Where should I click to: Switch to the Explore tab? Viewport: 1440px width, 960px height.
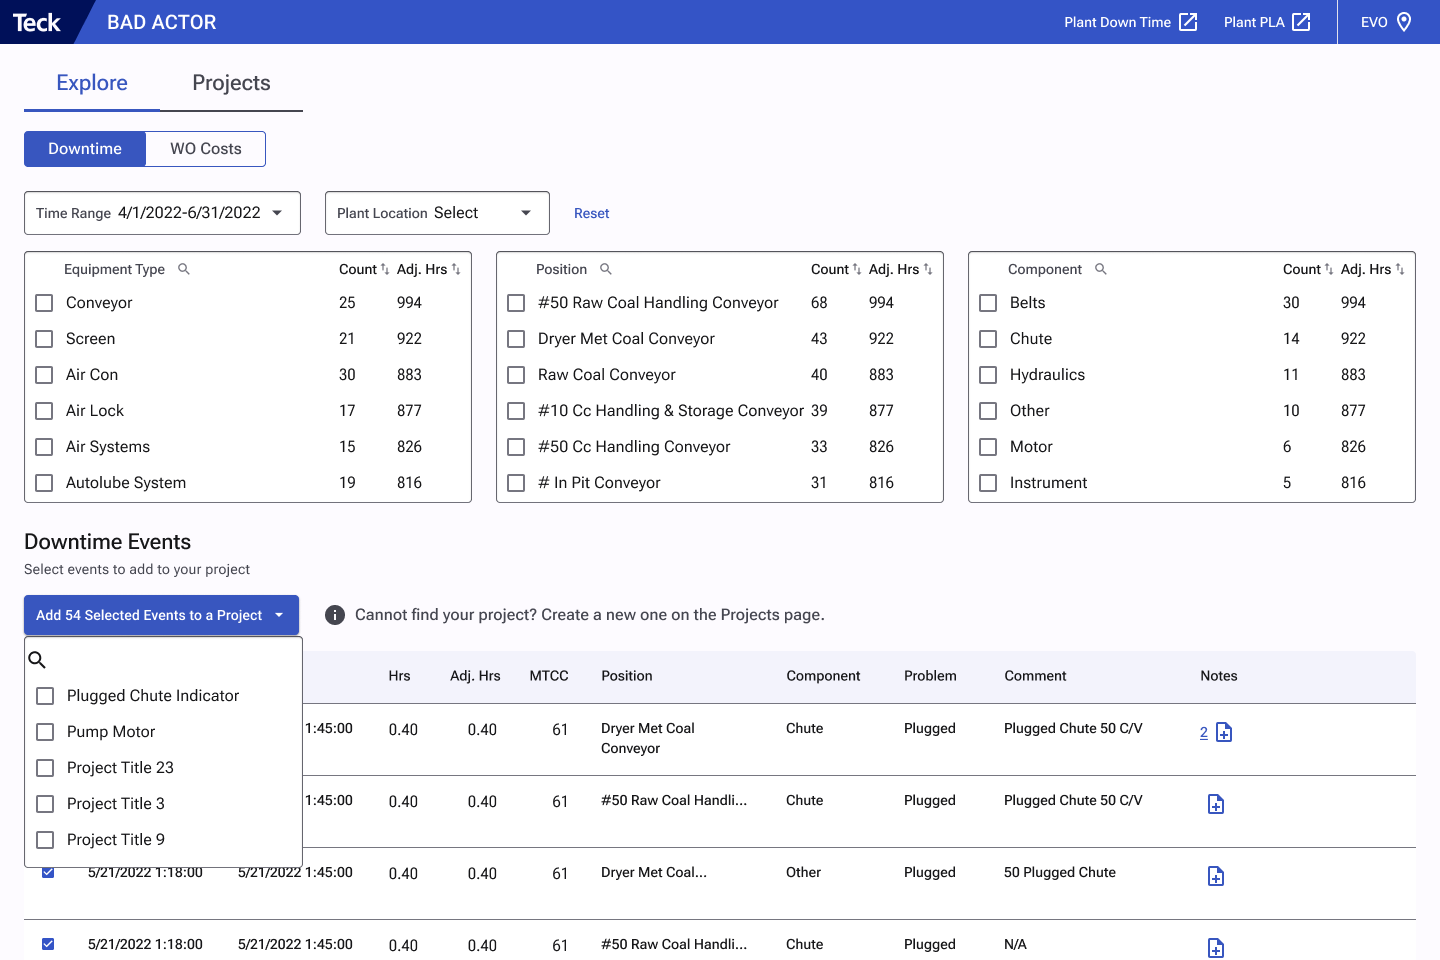92,83
